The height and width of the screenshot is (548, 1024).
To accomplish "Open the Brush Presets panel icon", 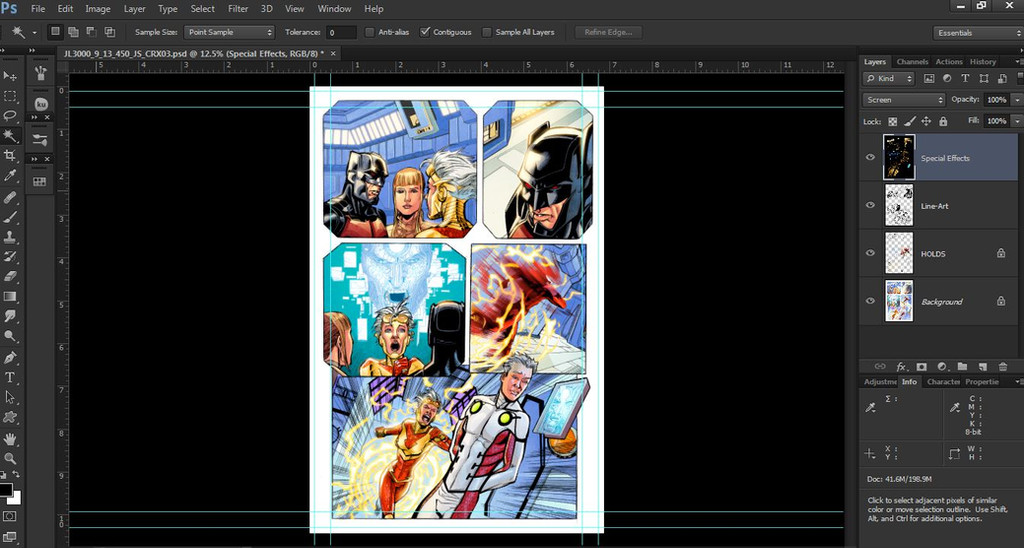I will tap(40, 73).
